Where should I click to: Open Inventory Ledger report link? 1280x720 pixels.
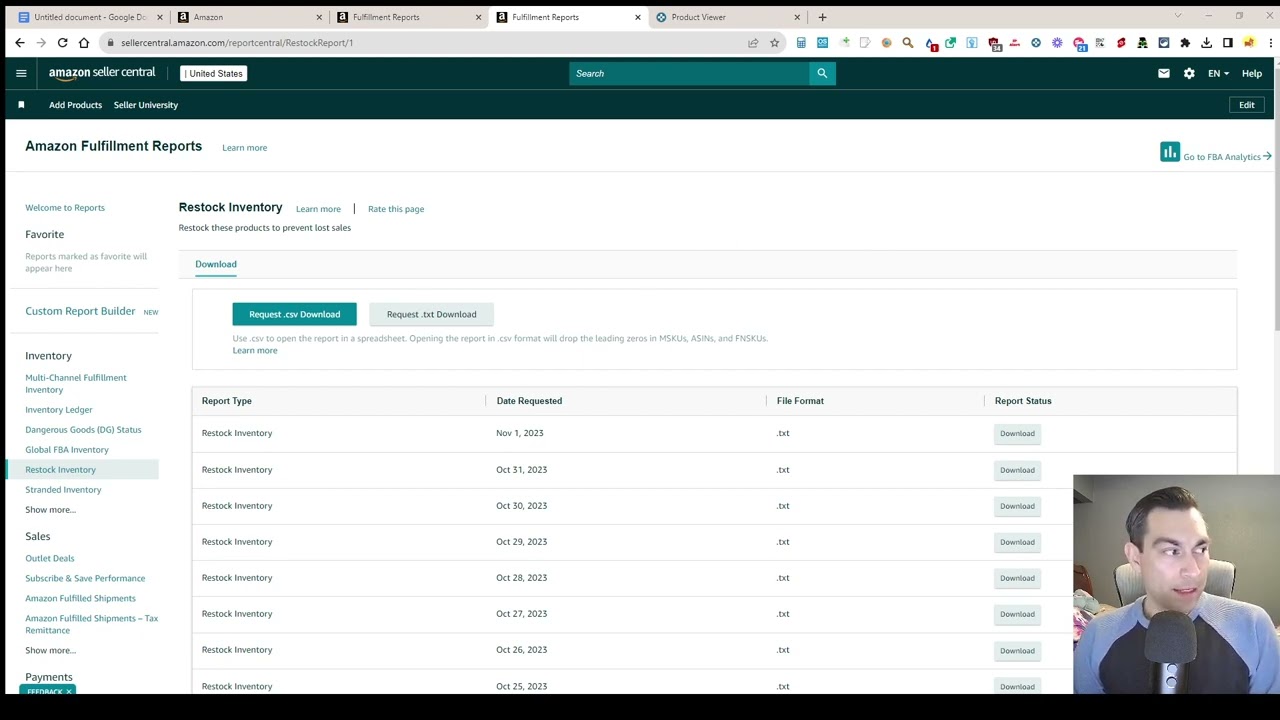pyautogui.click(x=59, y=410)
